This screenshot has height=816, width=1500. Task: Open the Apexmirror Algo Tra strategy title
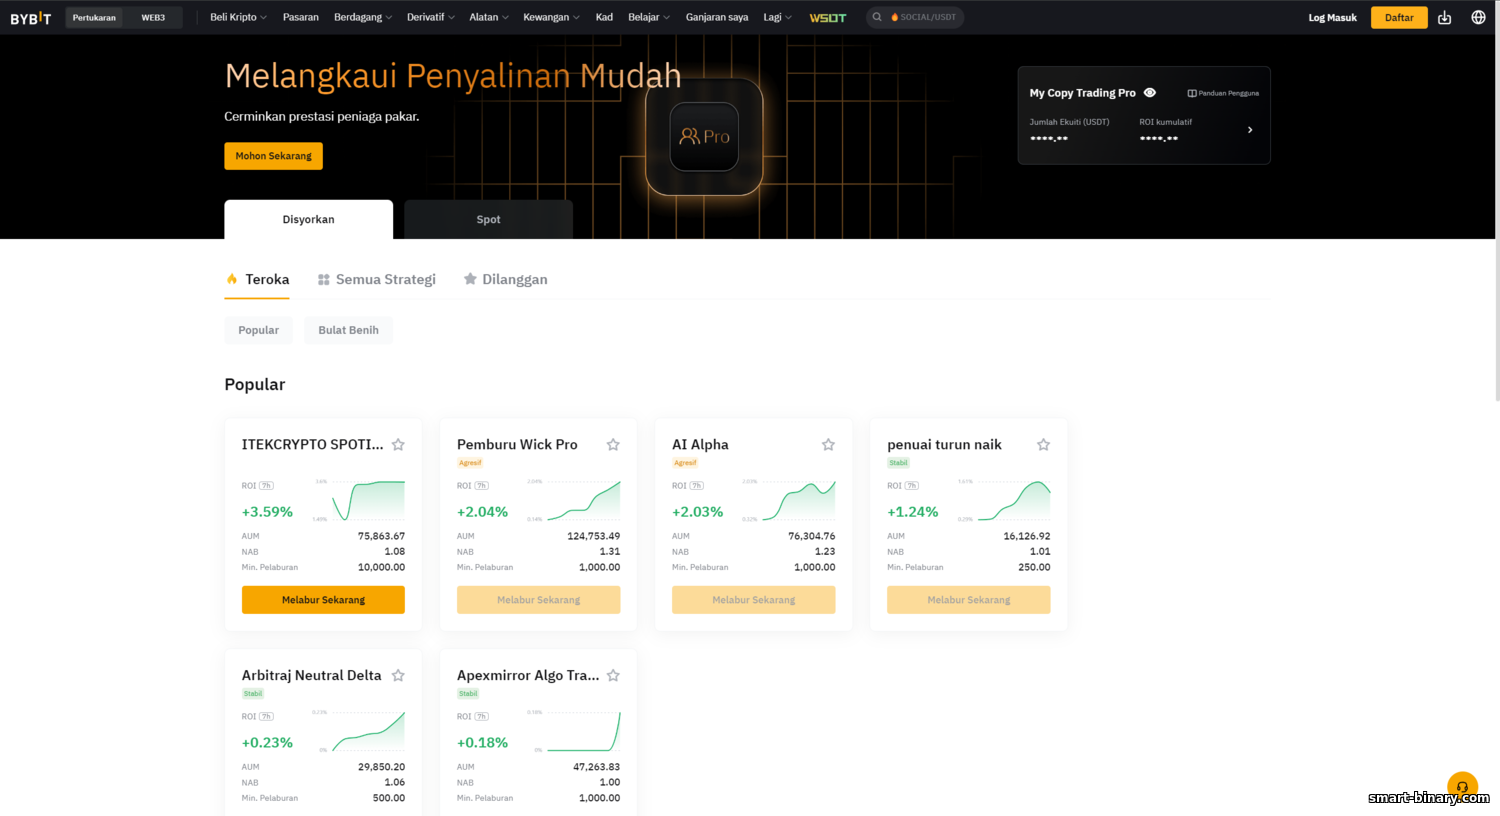(x=528, y=675)
